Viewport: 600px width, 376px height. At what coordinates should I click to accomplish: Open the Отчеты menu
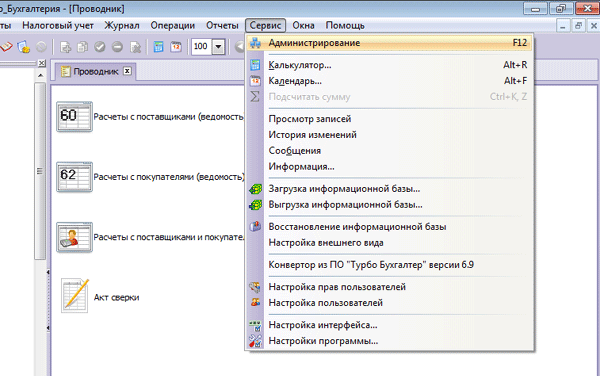coord(222,26)
